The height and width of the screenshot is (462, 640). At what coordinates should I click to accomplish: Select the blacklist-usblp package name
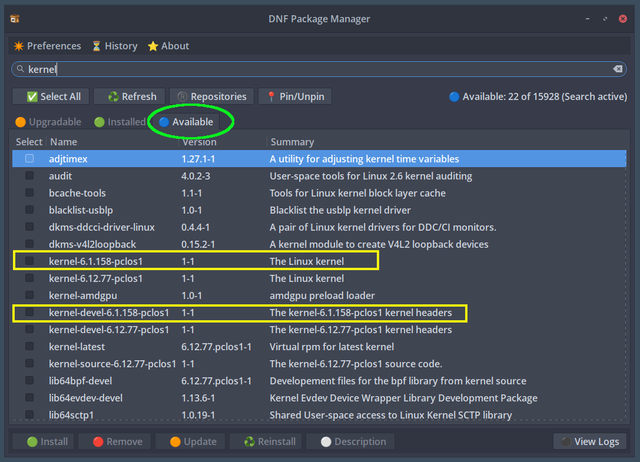[x=81, y=210]
